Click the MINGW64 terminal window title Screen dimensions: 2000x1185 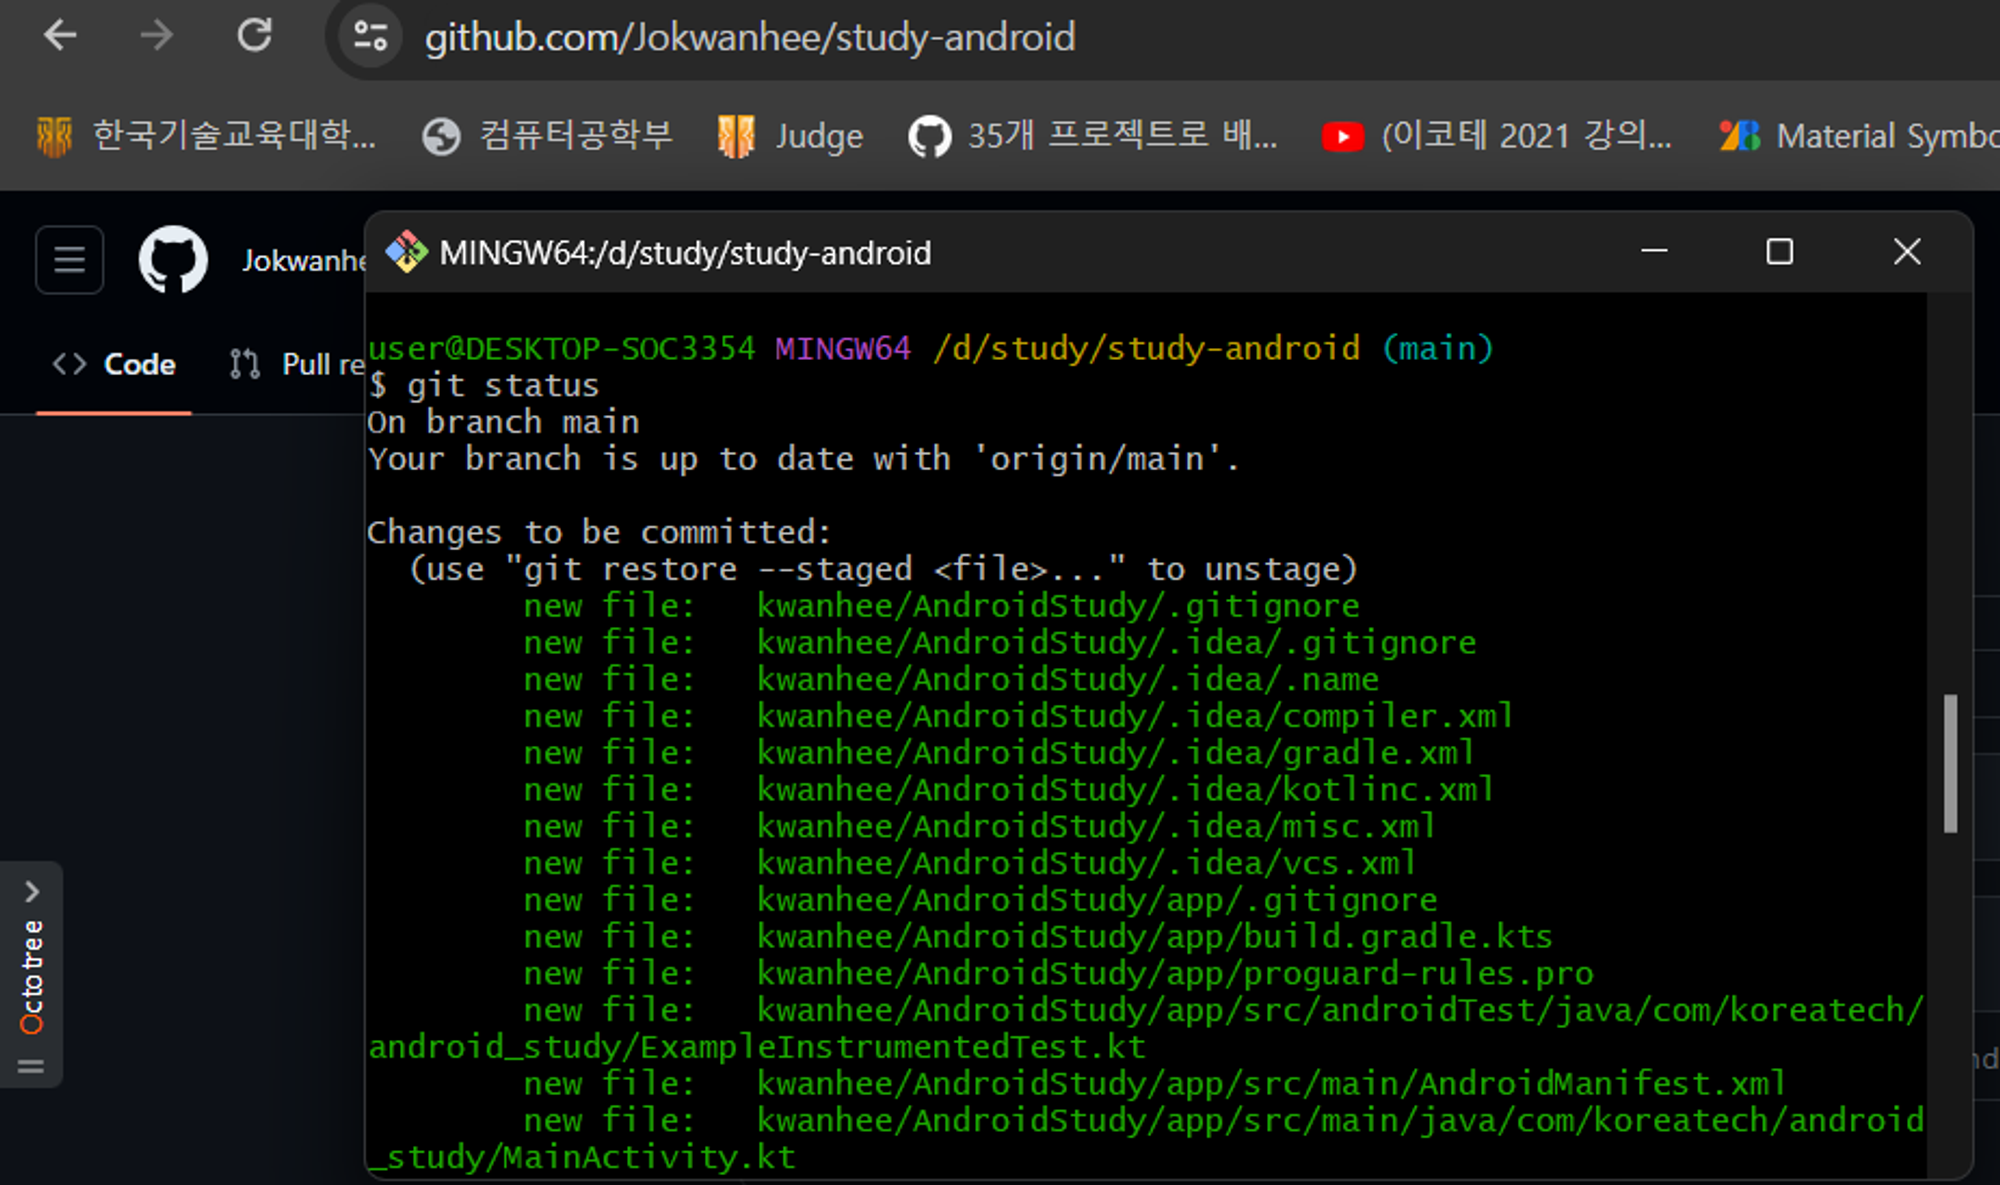point(685,253)
